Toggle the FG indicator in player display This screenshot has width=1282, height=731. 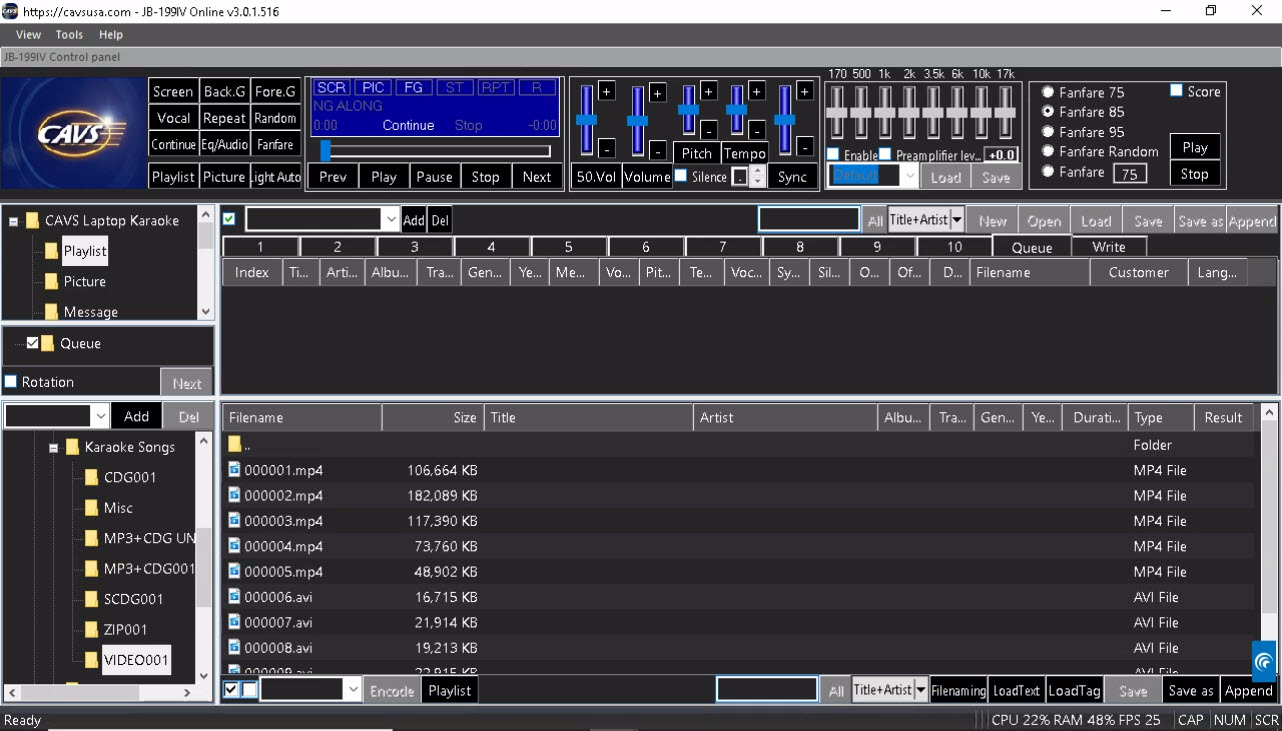pyautogui.click(x=414, y=88)
